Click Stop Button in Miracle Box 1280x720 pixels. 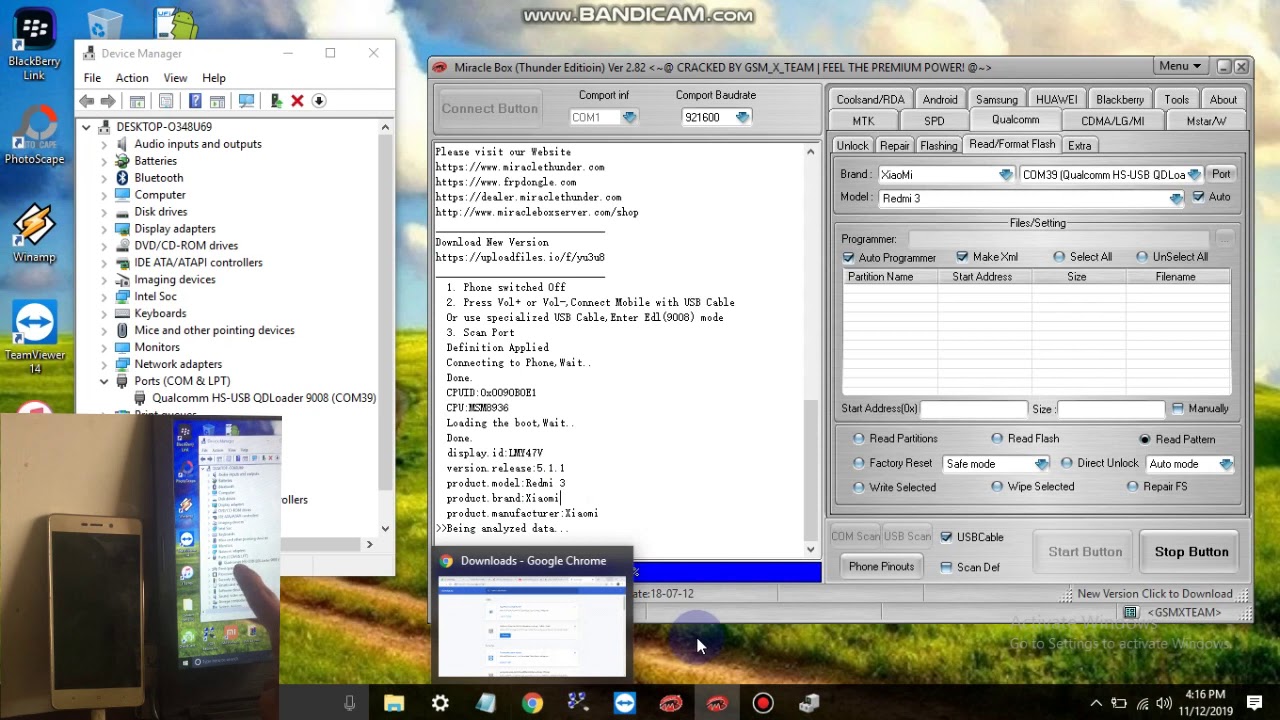pos(1191,552)
